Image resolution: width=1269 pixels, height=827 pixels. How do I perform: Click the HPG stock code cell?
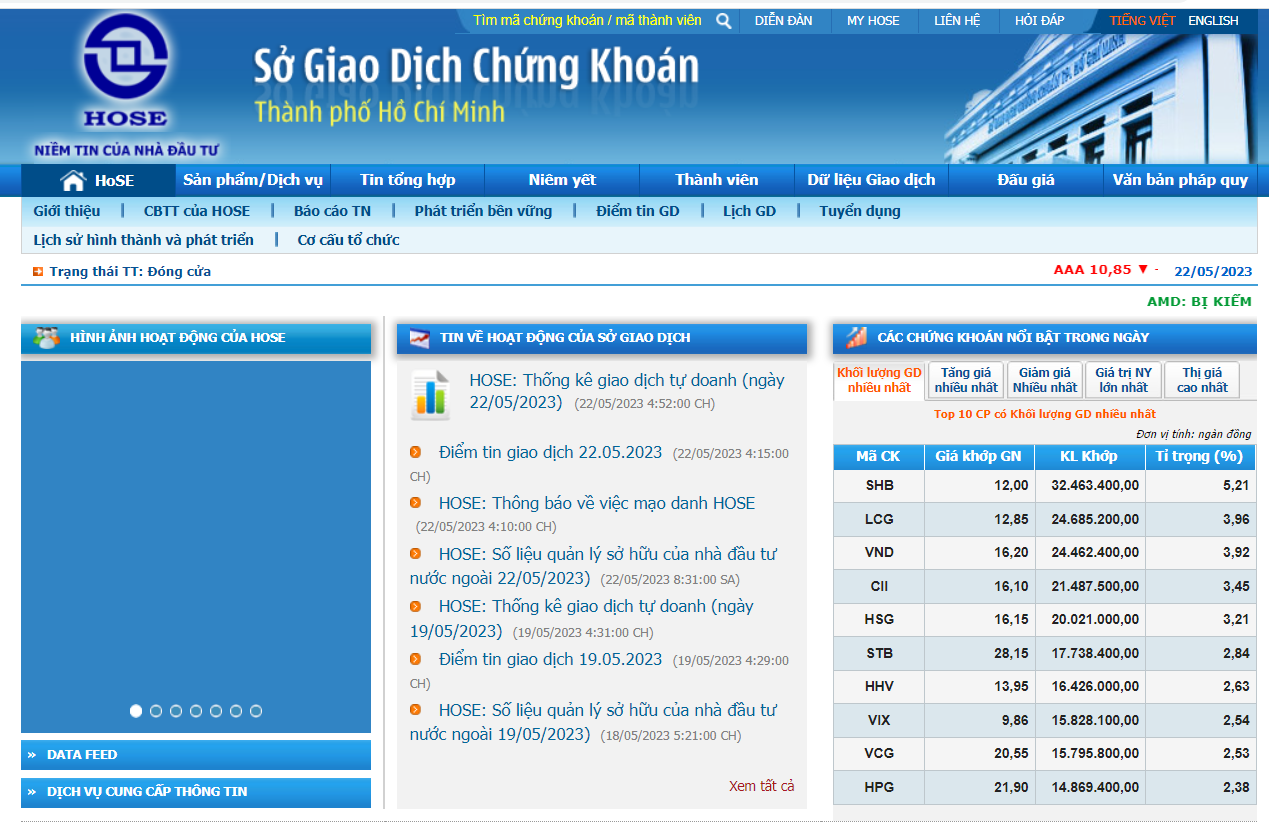click(879, 788)
